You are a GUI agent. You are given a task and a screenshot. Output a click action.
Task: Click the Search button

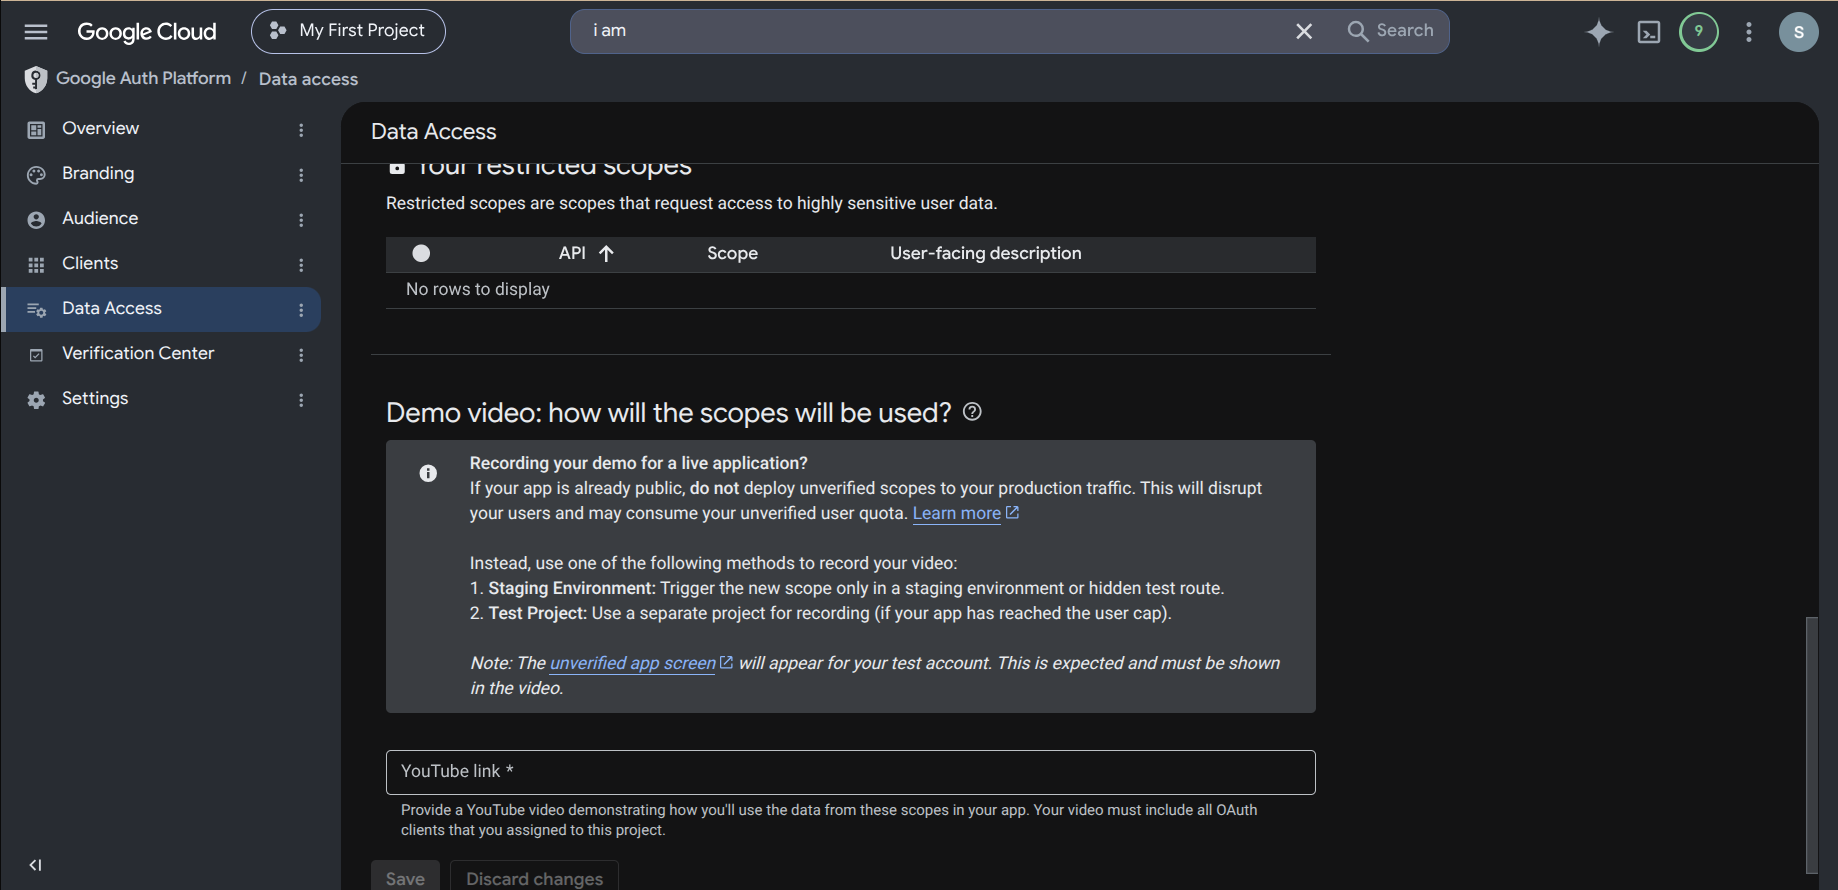pos(1390,31)
